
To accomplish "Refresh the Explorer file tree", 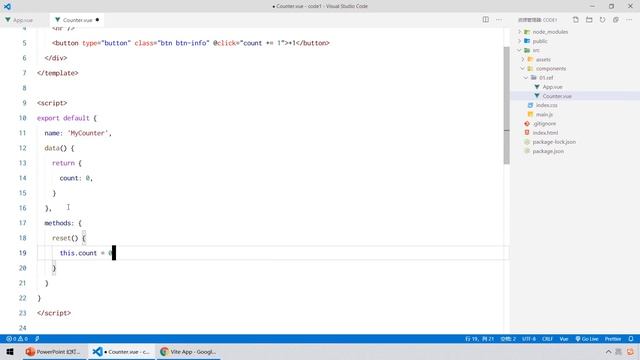I will coord(602,20).
